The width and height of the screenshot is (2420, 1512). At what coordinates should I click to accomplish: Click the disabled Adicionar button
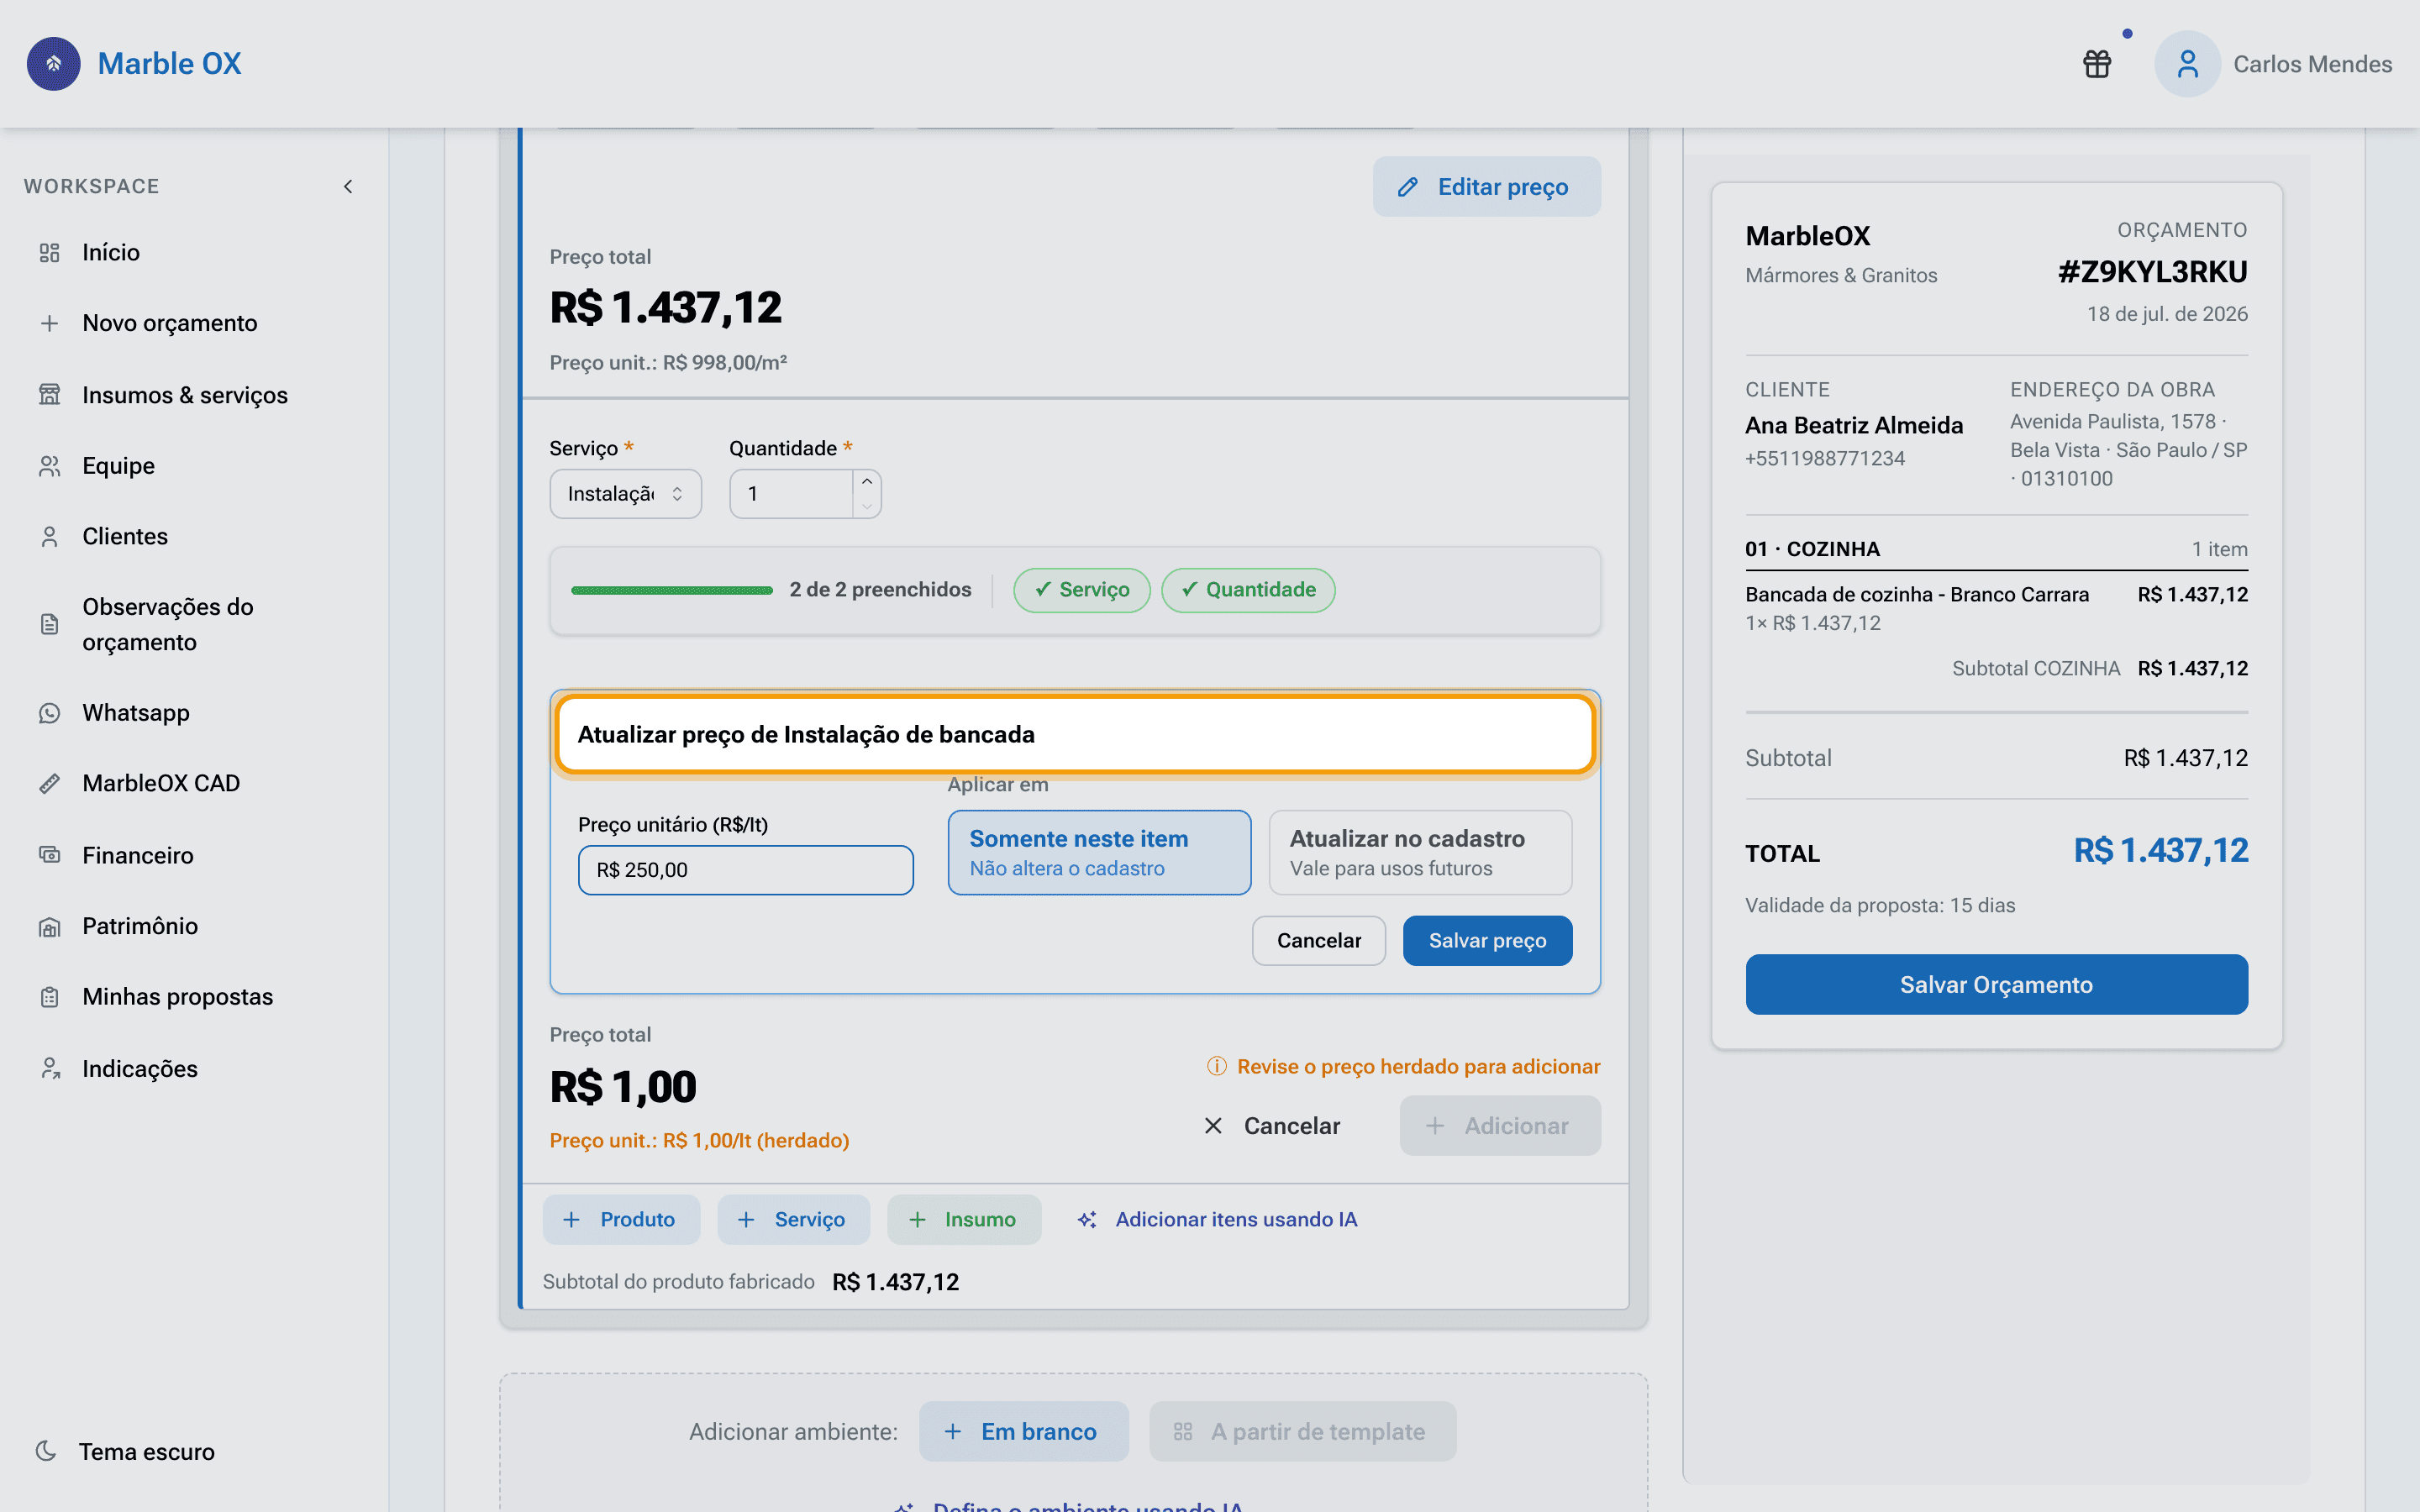[1500, 1126]
